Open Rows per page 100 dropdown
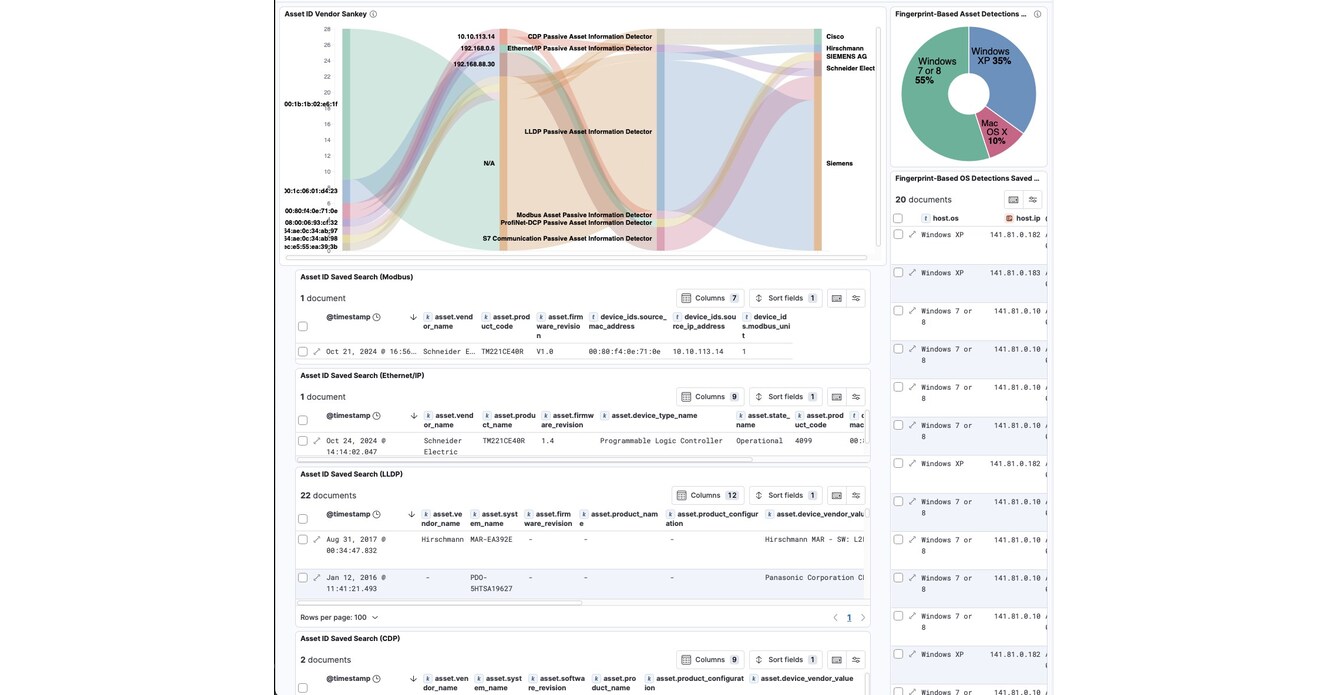Image resolution: width=1328 pixels, height=695 pixels. coord(339,618)
